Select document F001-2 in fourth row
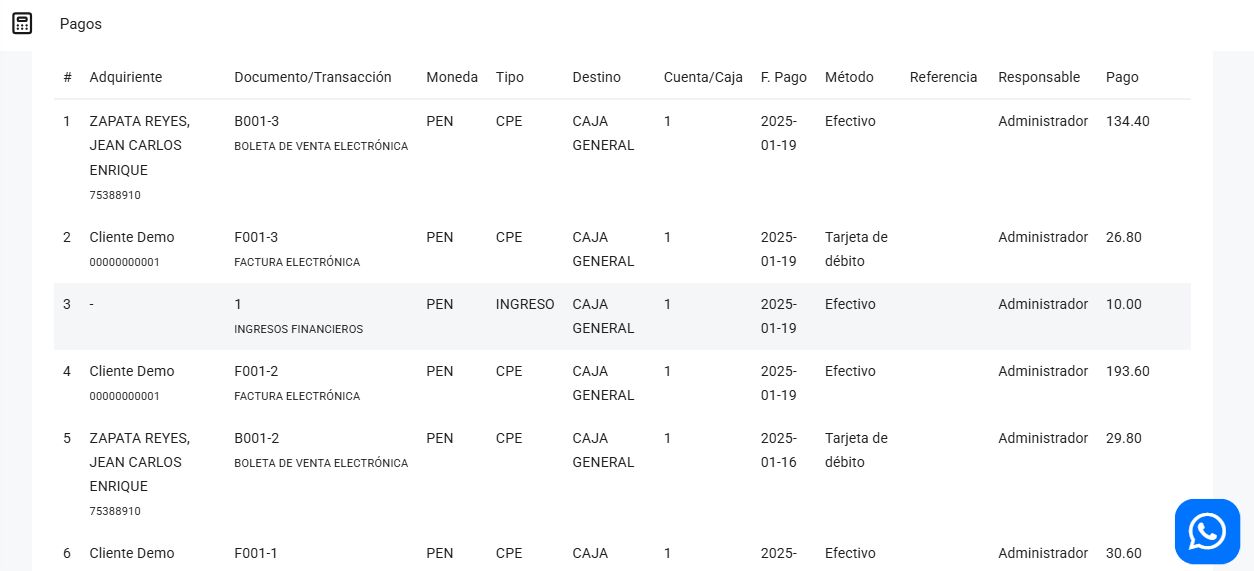This screenshot has width=1254, height=571. 256,371
